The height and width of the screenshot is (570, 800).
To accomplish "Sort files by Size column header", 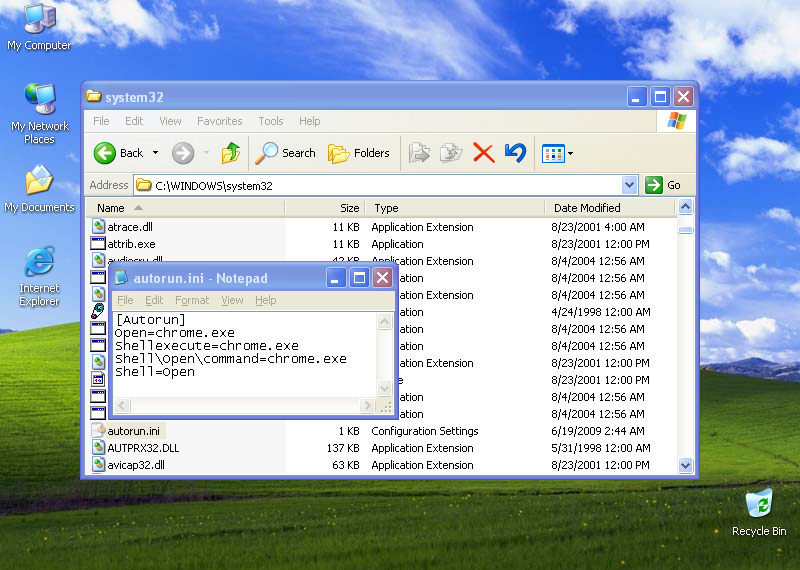I will [324, 208].
